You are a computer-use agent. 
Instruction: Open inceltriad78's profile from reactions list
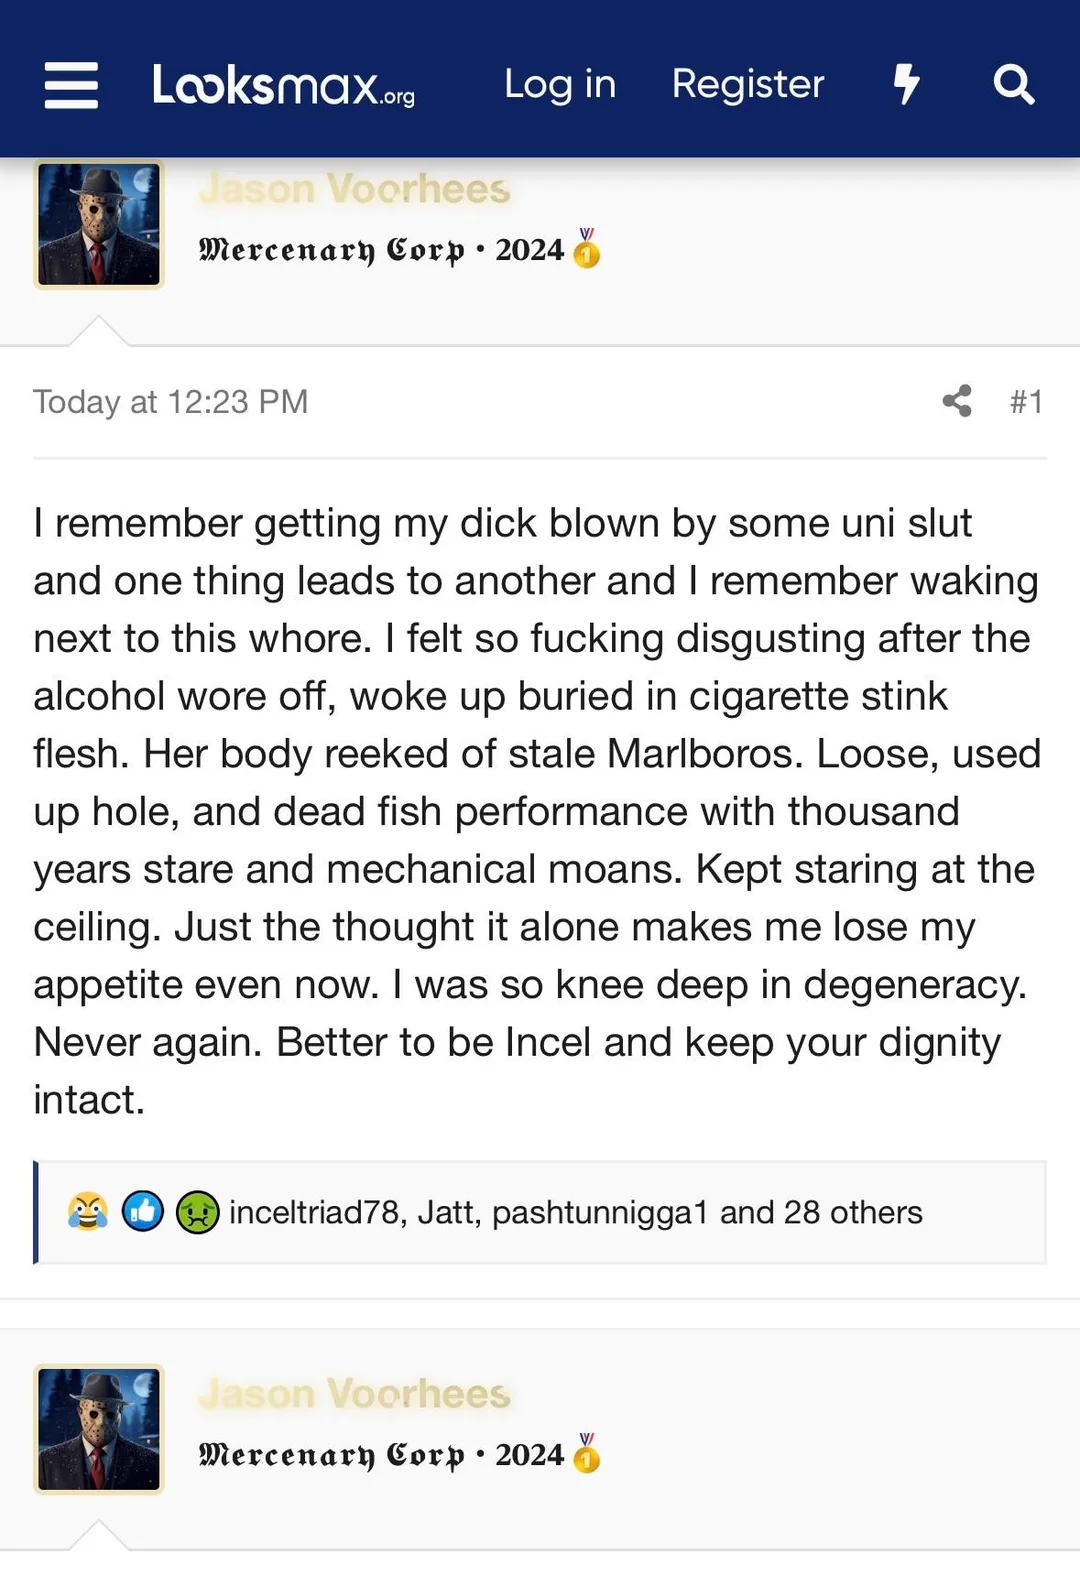[x=314, y=1212]
